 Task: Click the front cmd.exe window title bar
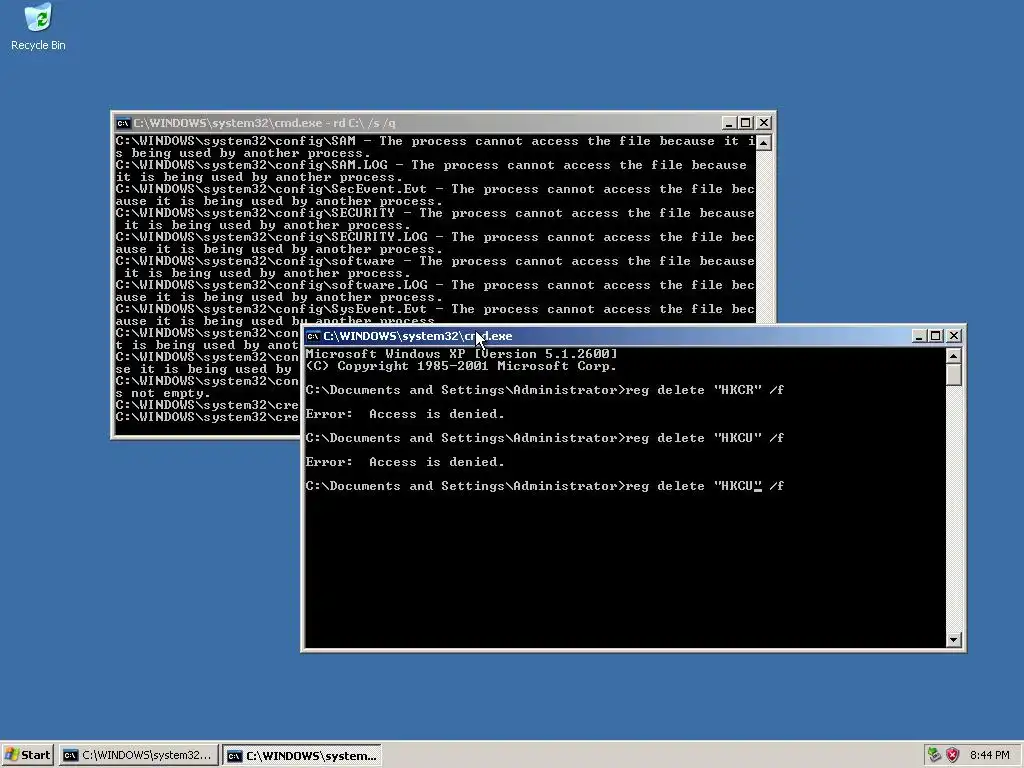point(607,336)
